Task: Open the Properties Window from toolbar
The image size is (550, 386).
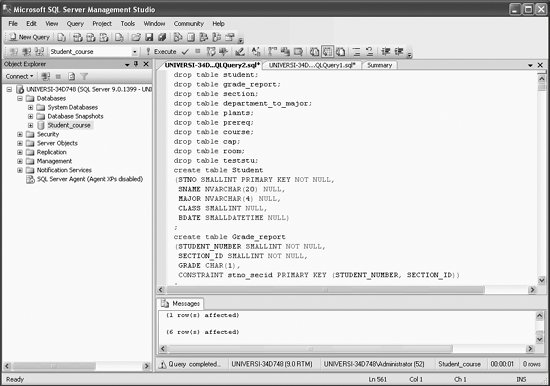Action: click(x=230, y=37)
